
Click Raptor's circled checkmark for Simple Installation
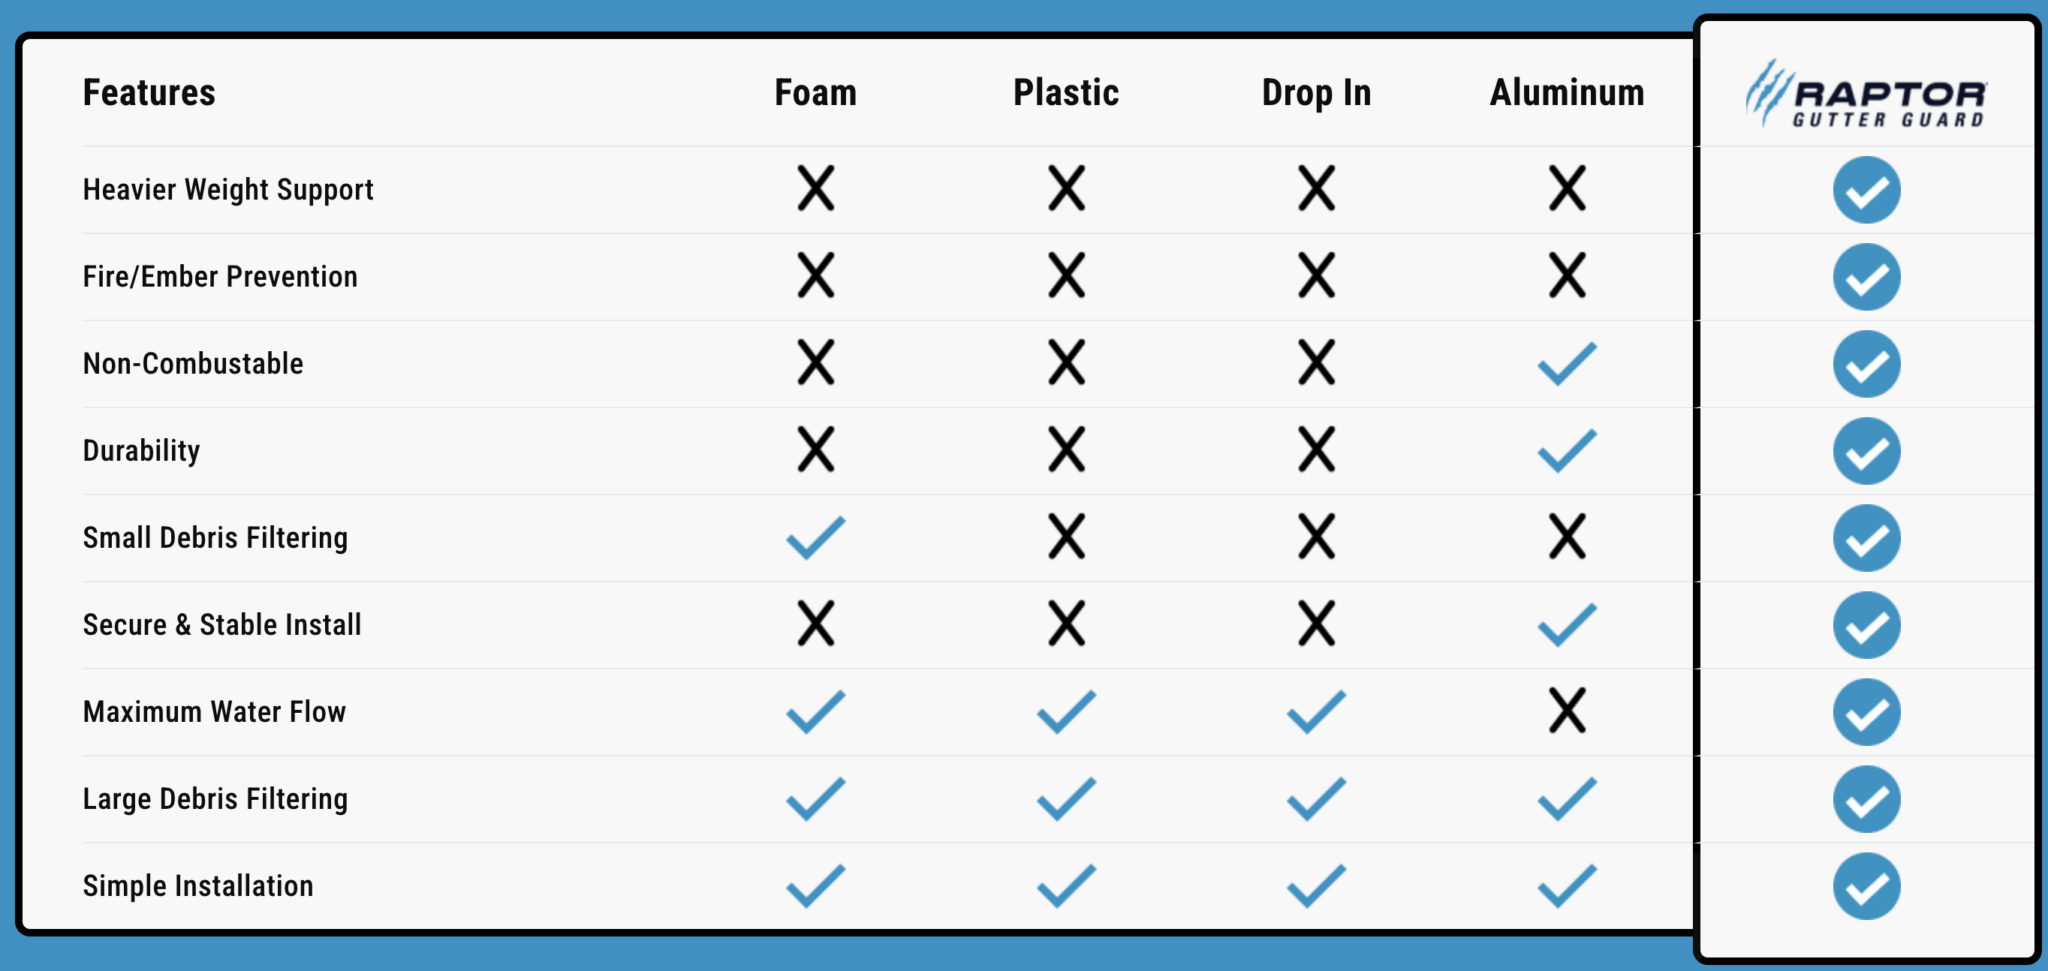(x=1866, y=886)
